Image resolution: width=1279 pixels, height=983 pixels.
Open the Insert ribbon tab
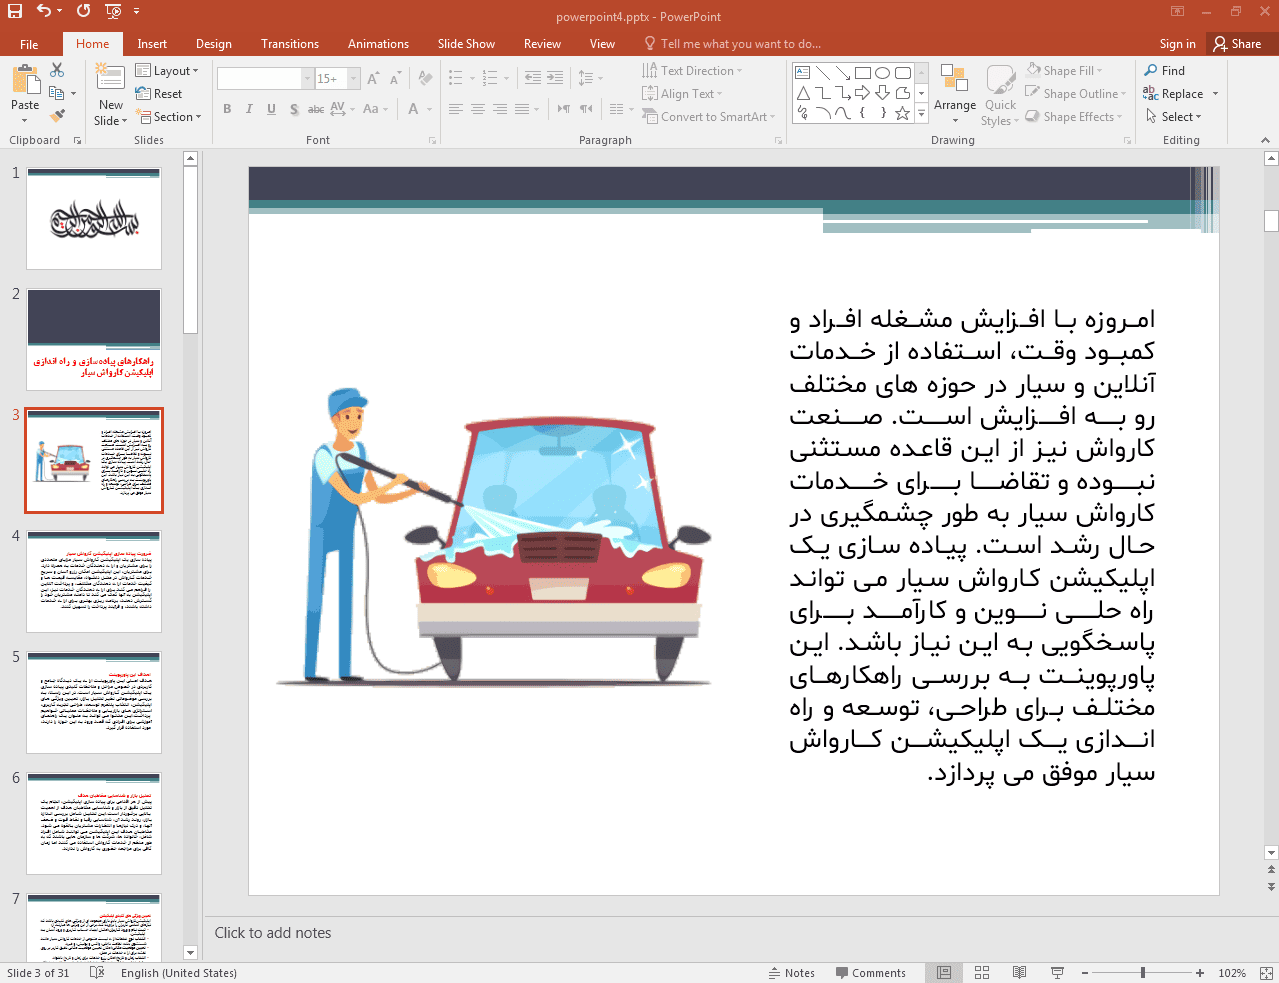coord(152,44)
